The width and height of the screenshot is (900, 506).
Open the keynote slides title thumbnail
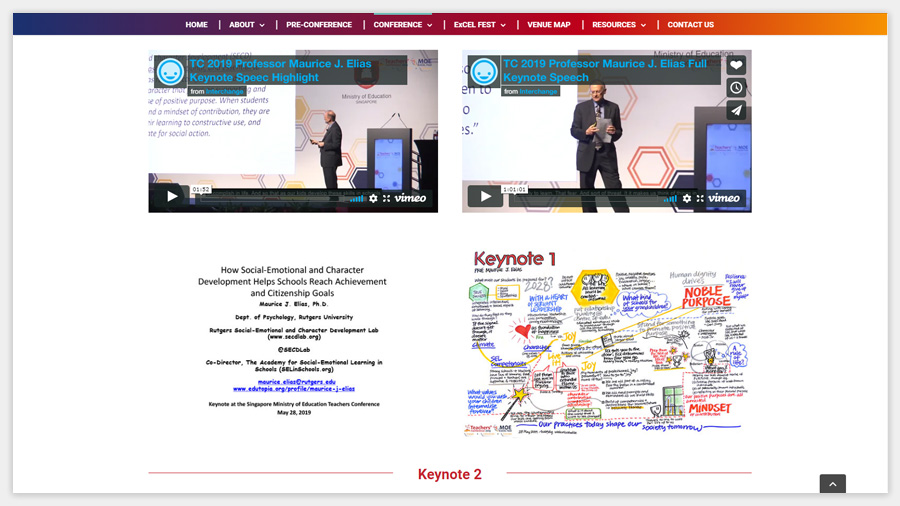pos(293,341)
